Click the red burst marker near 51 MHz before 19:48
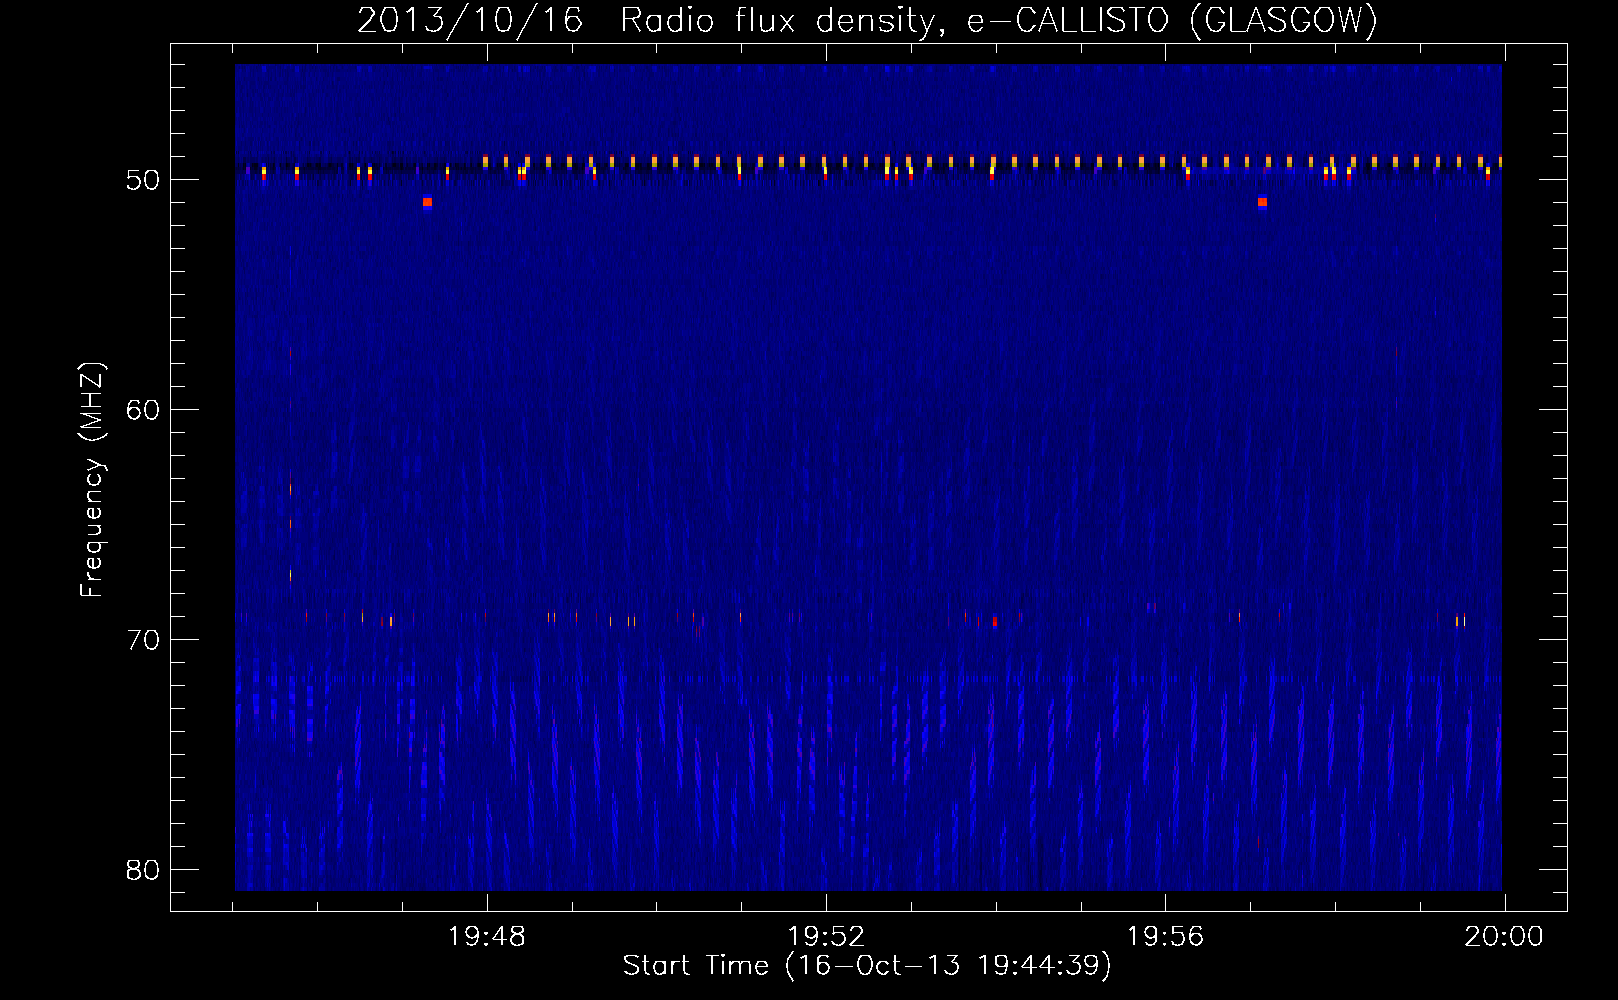The height and width of the screenshot is (1000, 1618). (x=427, y=202)
